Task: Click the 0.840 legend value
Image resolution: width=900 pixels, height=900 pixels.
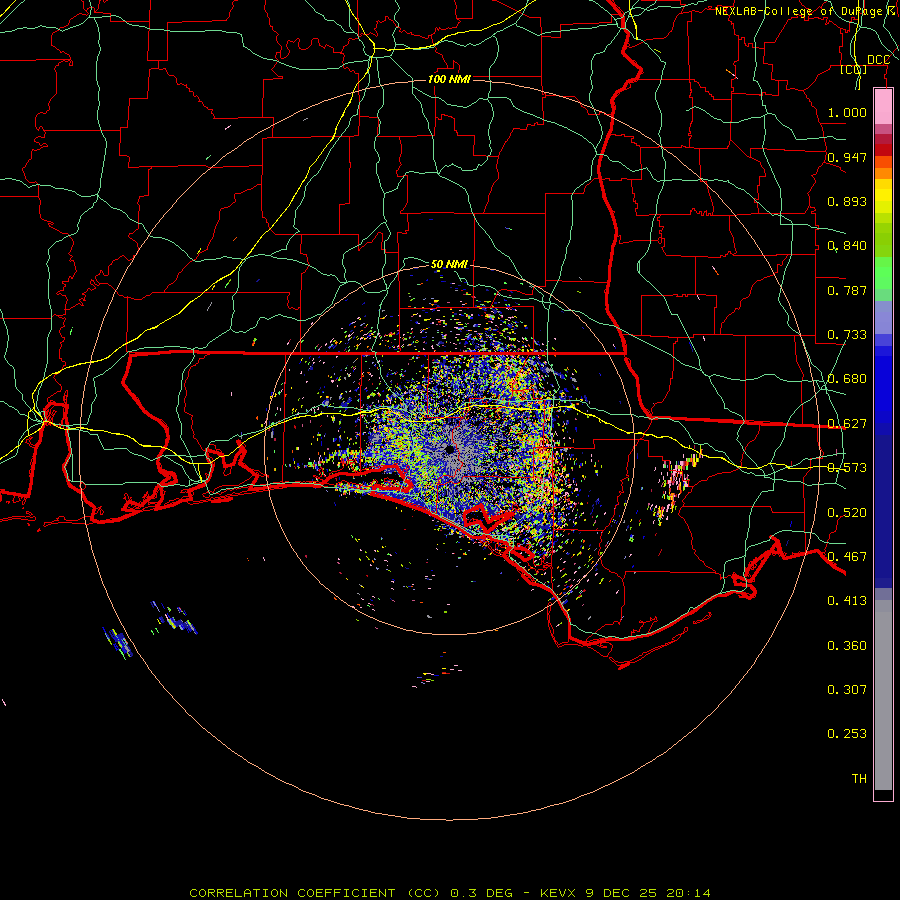Action: (x=847, y=246)
